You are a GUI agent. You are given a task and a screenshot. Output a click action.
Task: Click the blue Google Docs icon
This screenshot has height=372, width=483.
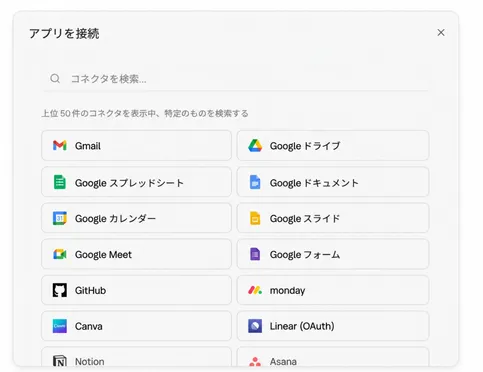[x=255, y=182]
